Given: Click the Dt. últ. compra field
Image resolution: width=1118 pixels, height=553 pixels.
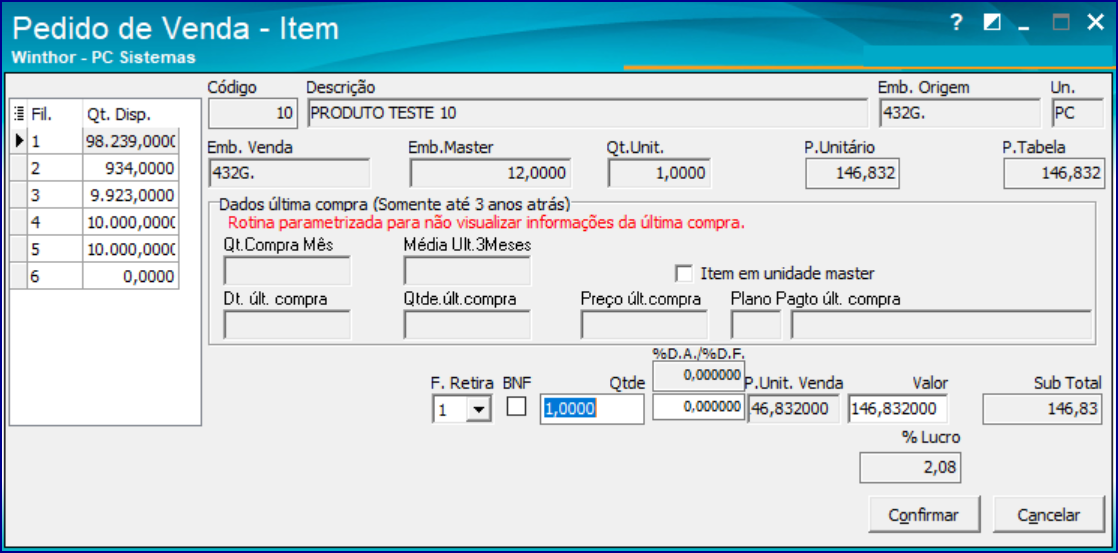Looking at the screenshot, I should tap(287, 325).
